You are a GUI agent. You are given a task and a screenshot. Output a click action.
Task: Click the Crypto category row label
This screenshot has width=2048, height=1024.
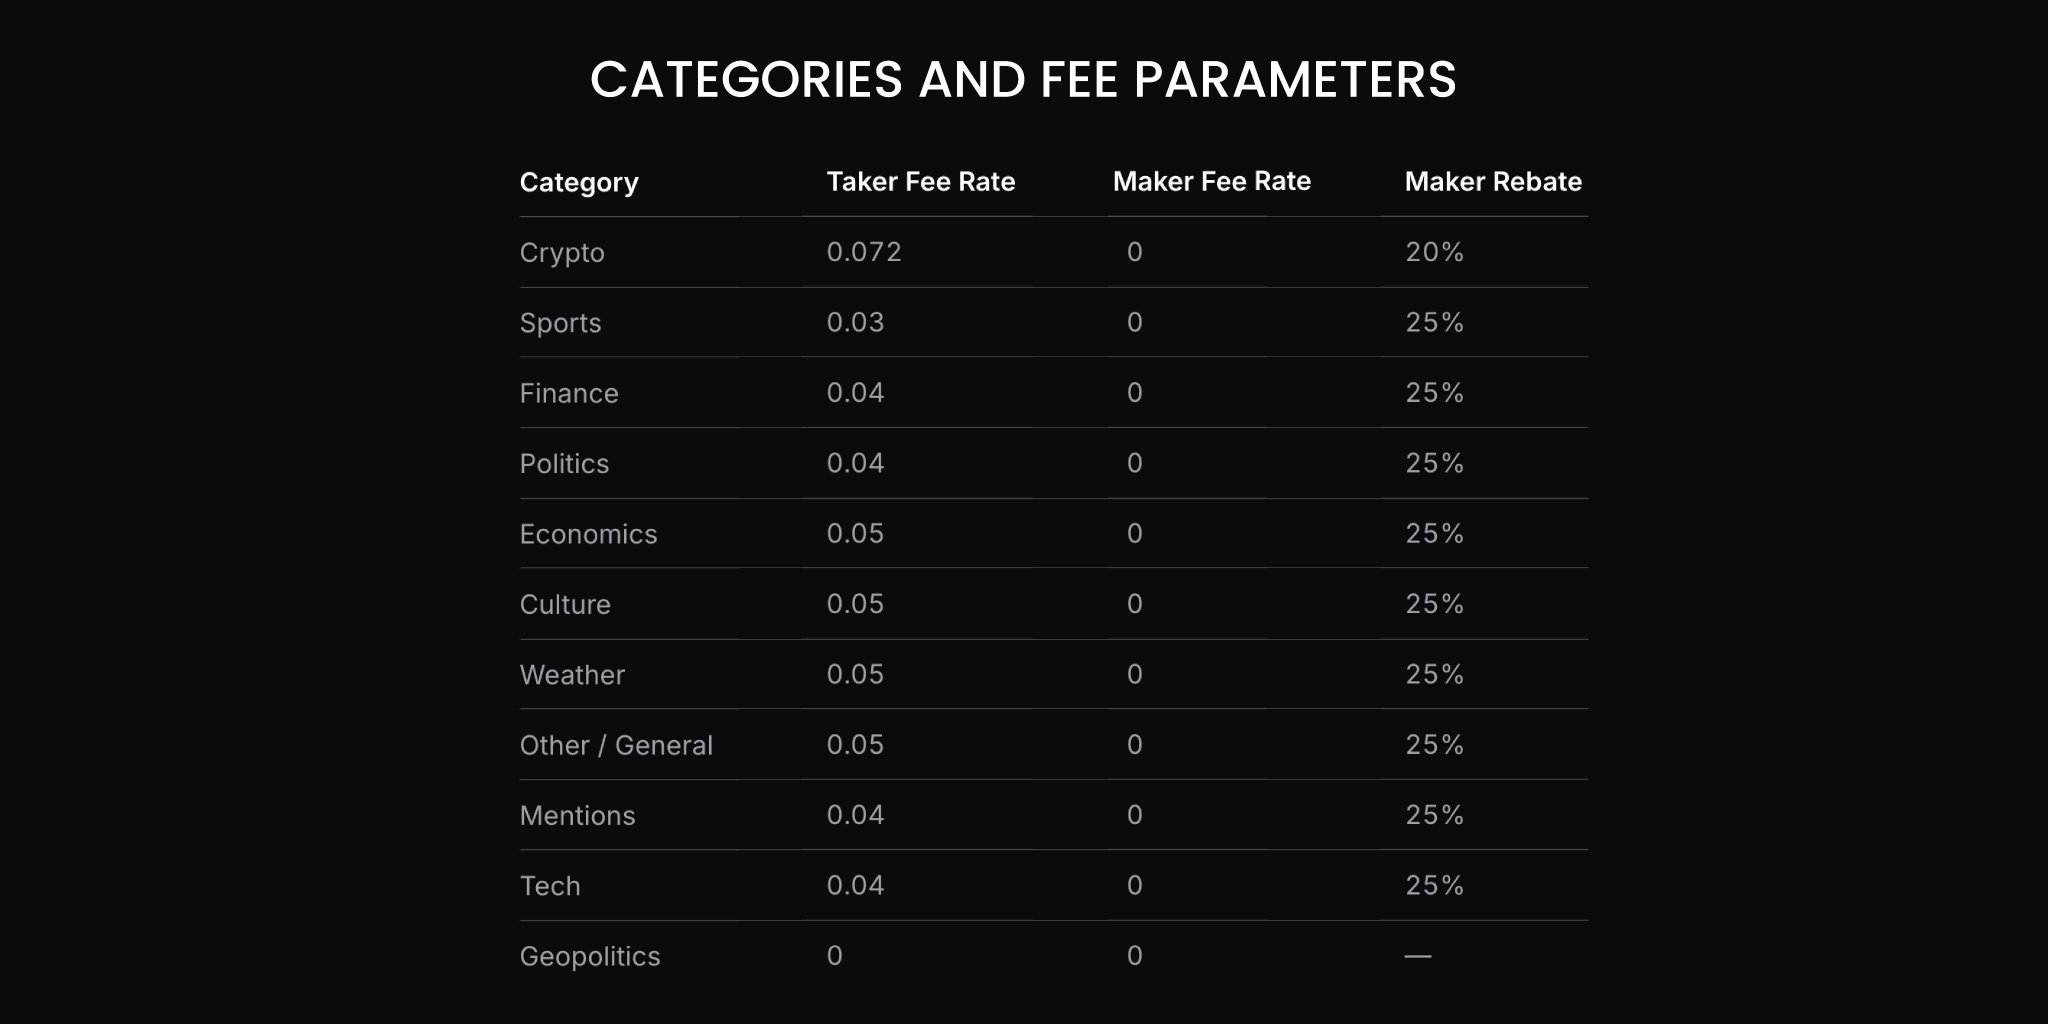coord(562,253)
